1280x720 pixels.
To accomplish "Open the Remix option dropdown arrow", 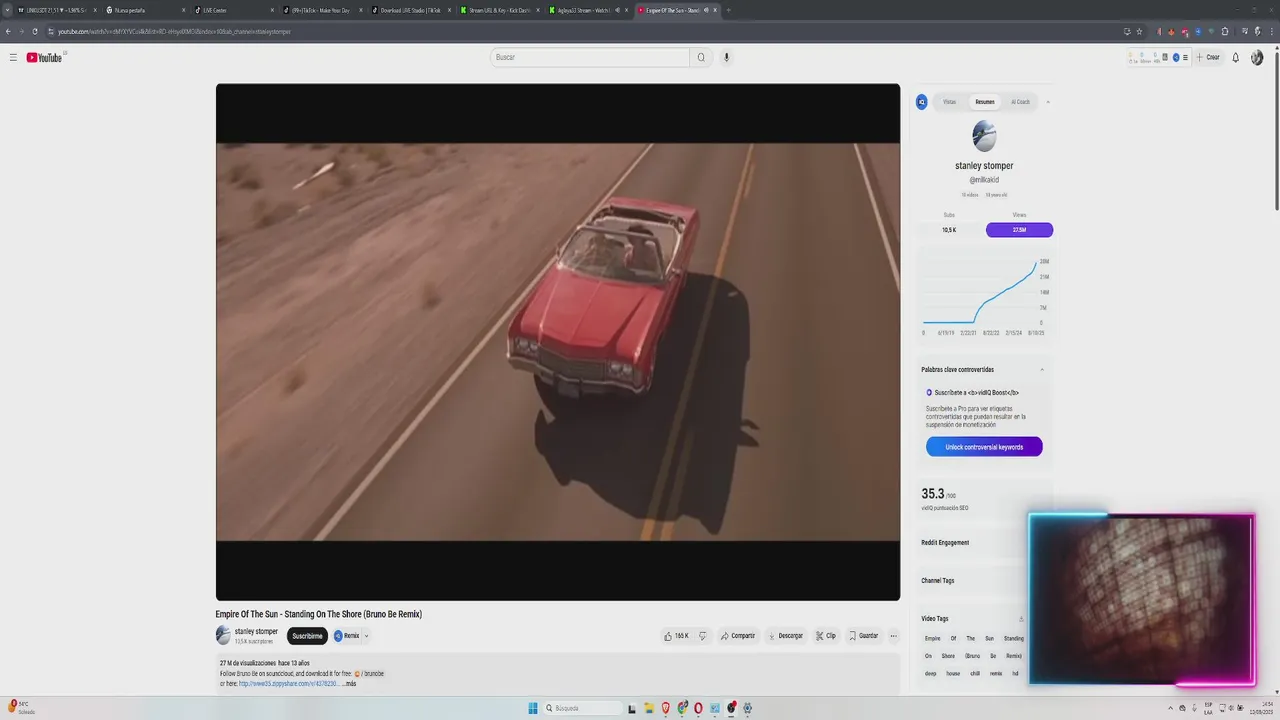I will [366, 636].
